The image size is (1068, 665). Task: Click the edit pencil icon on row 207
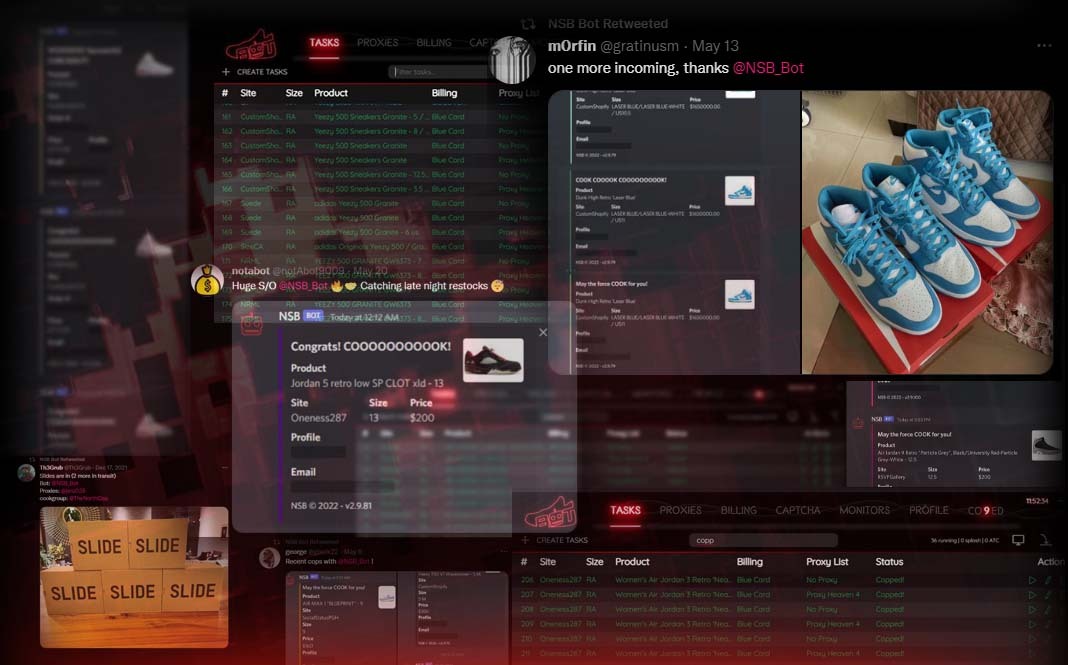click(1048, 594)
